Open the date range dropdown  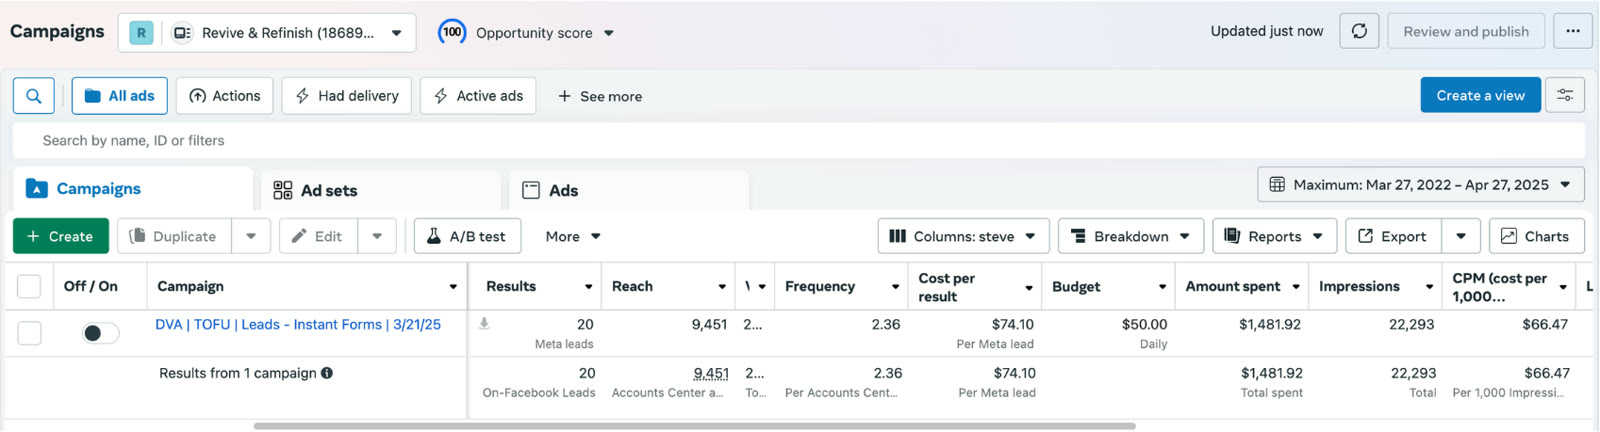coord(1420,185)
